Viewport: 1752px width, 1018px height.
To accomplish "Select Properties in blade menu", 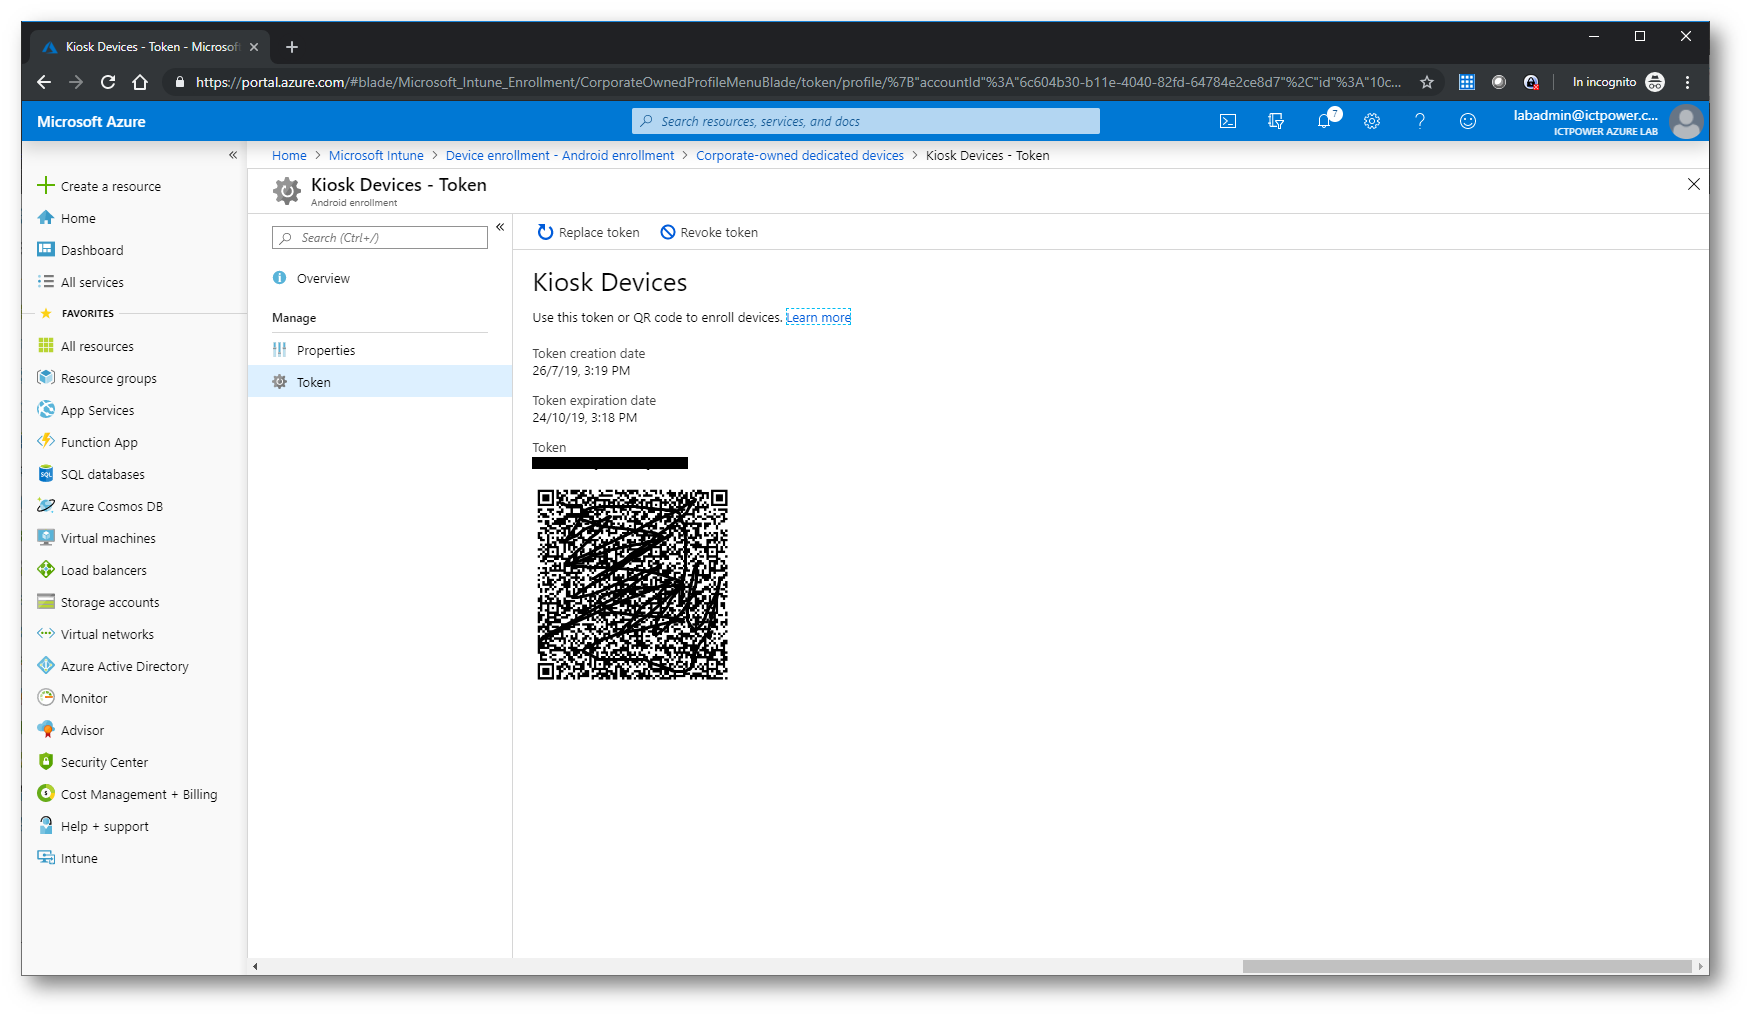I will (x=380, y=350).
